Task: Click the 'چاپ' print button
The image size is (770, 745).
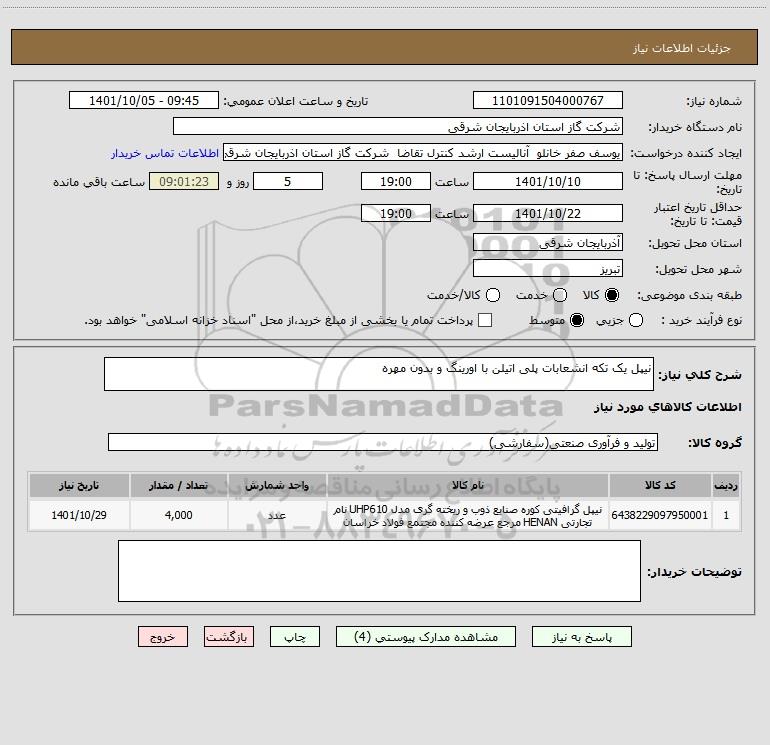Action: (x=295, y=636)
